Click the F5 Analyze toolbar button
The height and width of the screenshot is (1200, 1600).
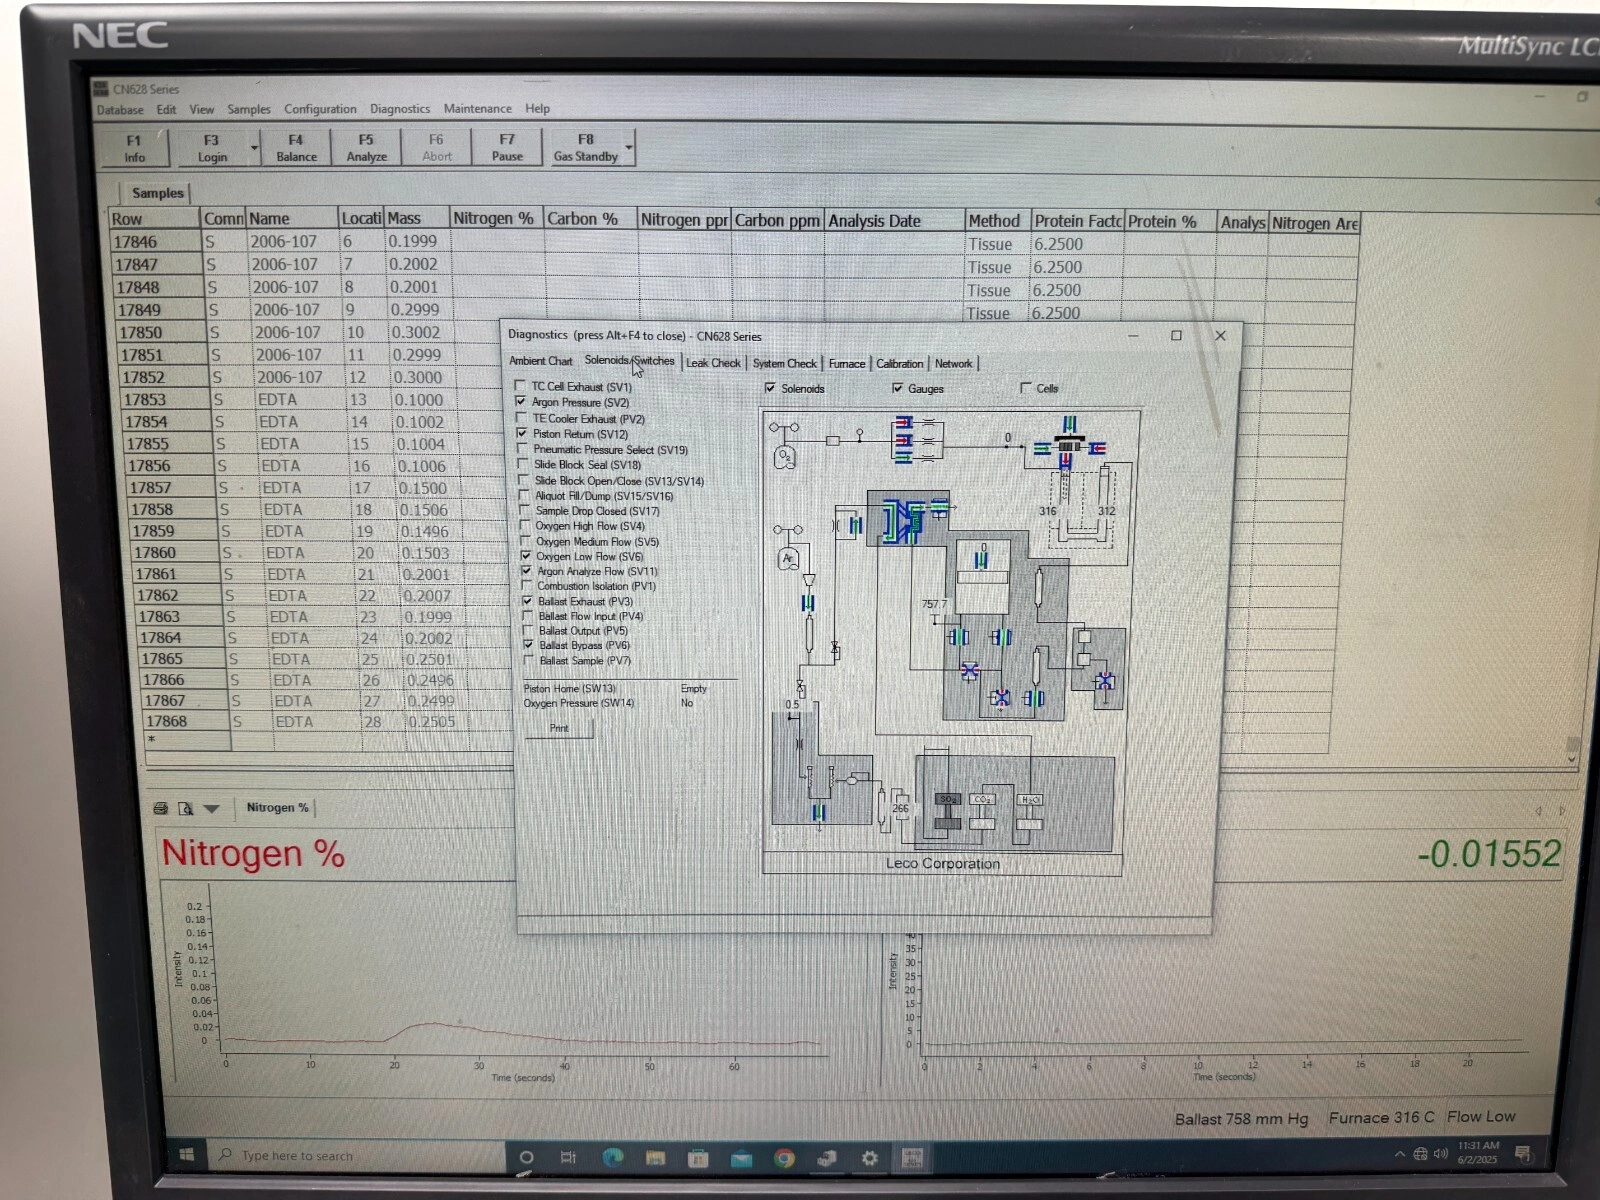tap(366, 148)
